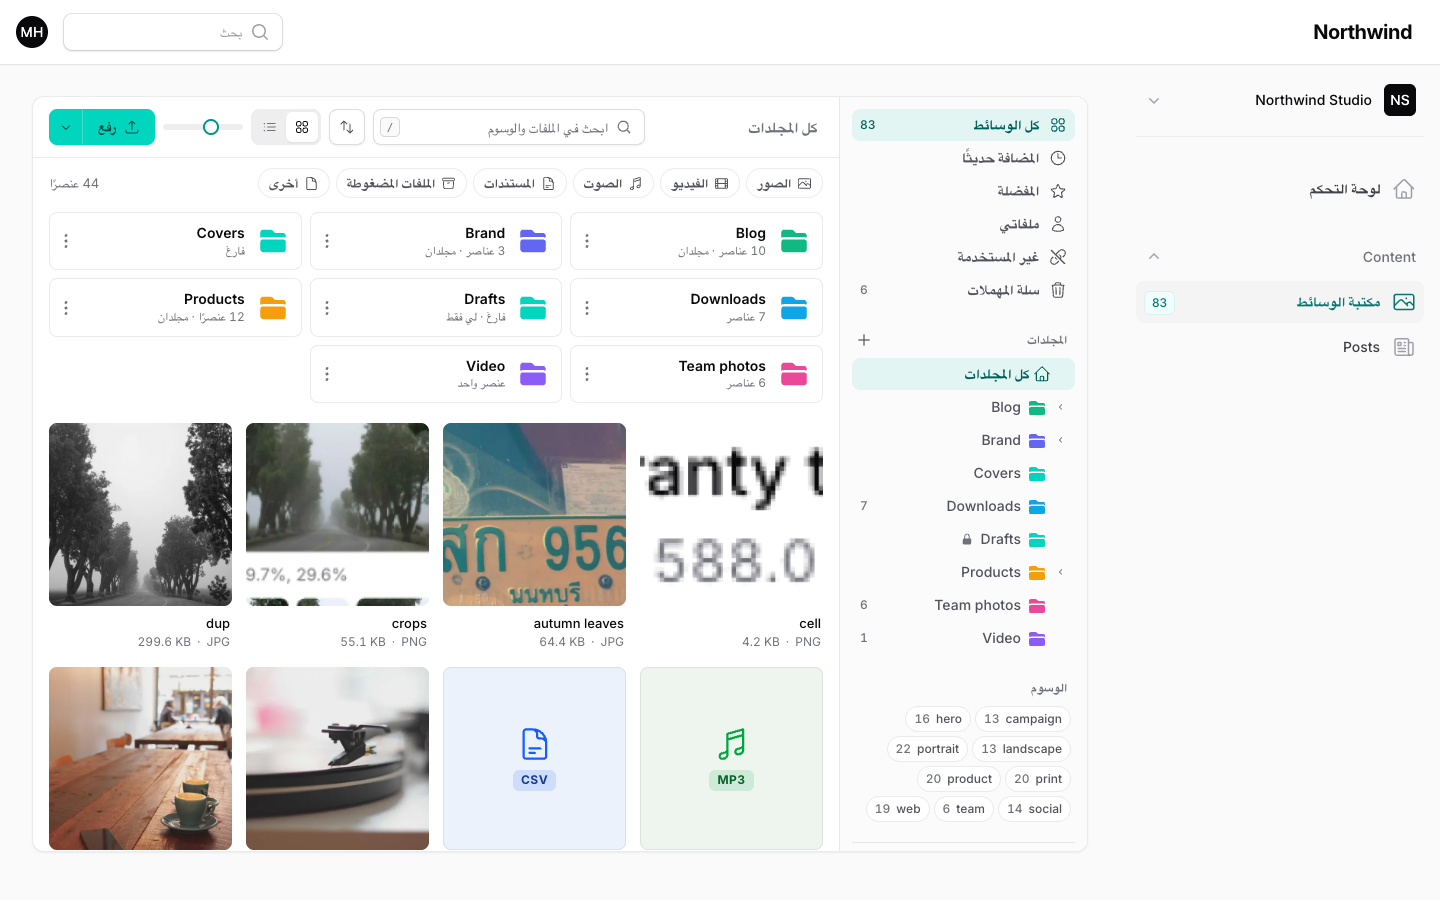Open المفضلة favorites
Screen dimensions: 1440x900
pos(963,191)
